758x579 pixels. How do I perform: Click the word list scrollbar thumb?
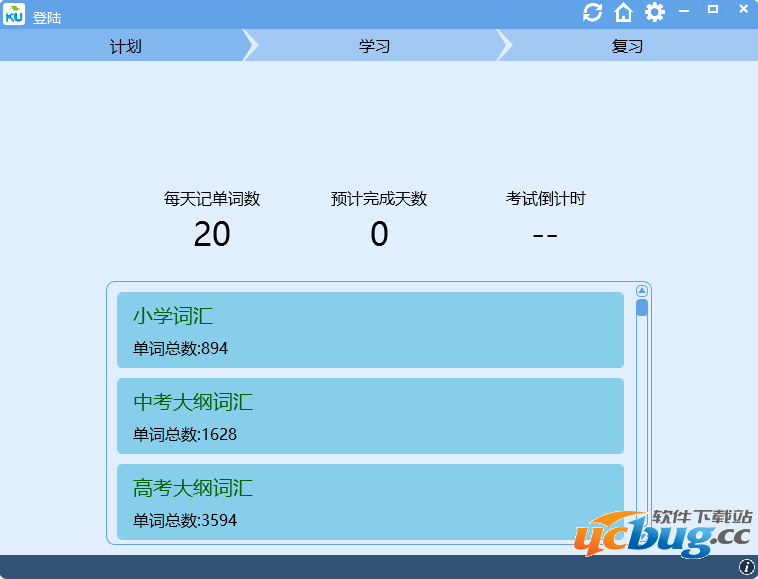pos(642,308)
